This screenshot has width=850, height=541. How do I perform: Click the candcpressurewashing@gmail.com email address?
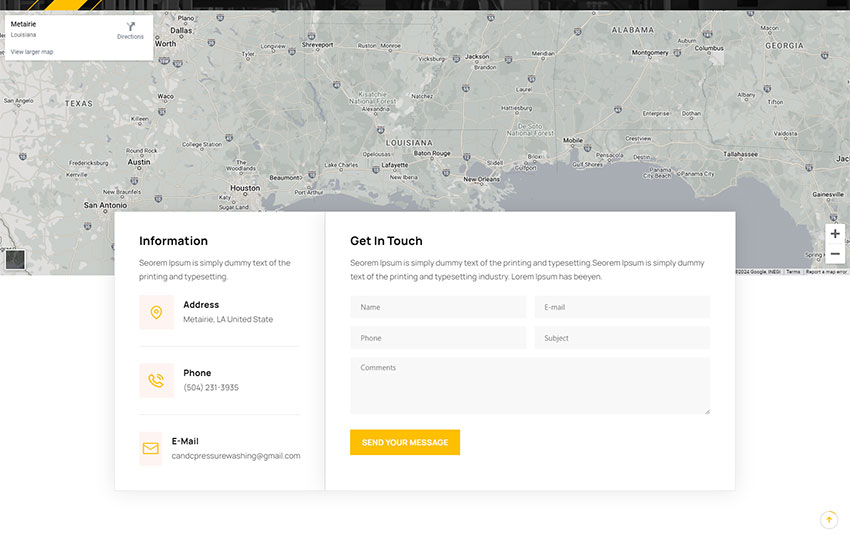tap(236, 456)
